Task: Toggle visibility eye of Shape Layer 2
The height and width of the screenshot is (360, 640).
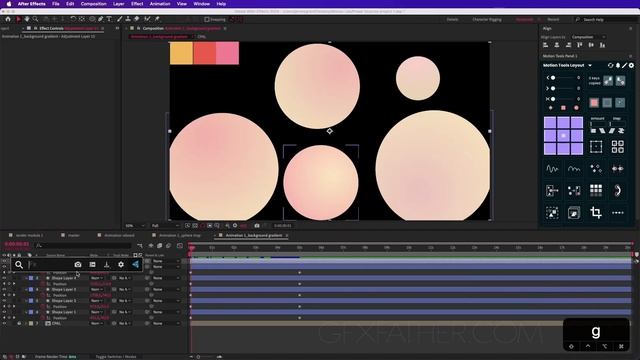Action: [x=4, y=301]
